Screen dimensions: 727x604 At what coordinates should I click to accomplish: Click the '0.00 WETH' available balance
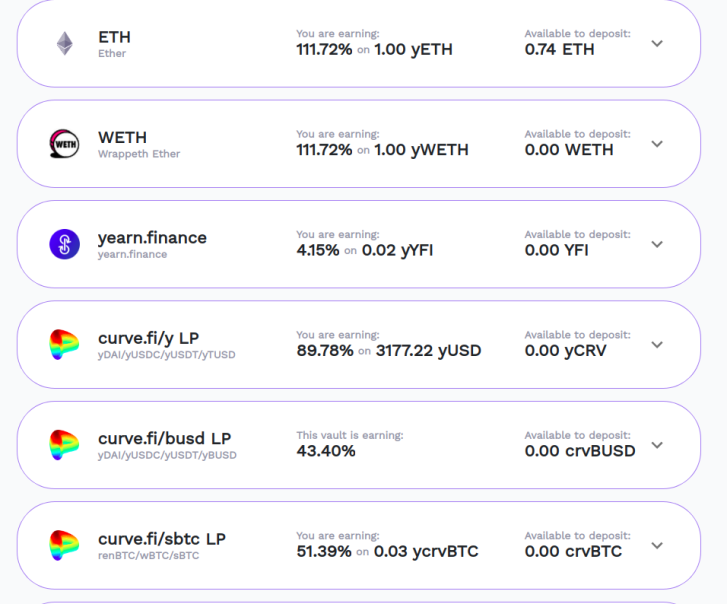click(569, 150)
